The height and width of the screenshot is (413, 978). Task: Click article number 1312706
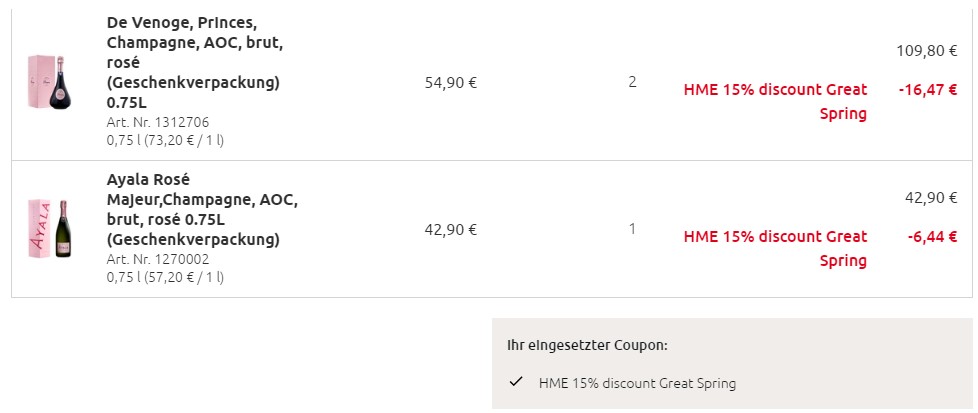(x=158, y=122)
